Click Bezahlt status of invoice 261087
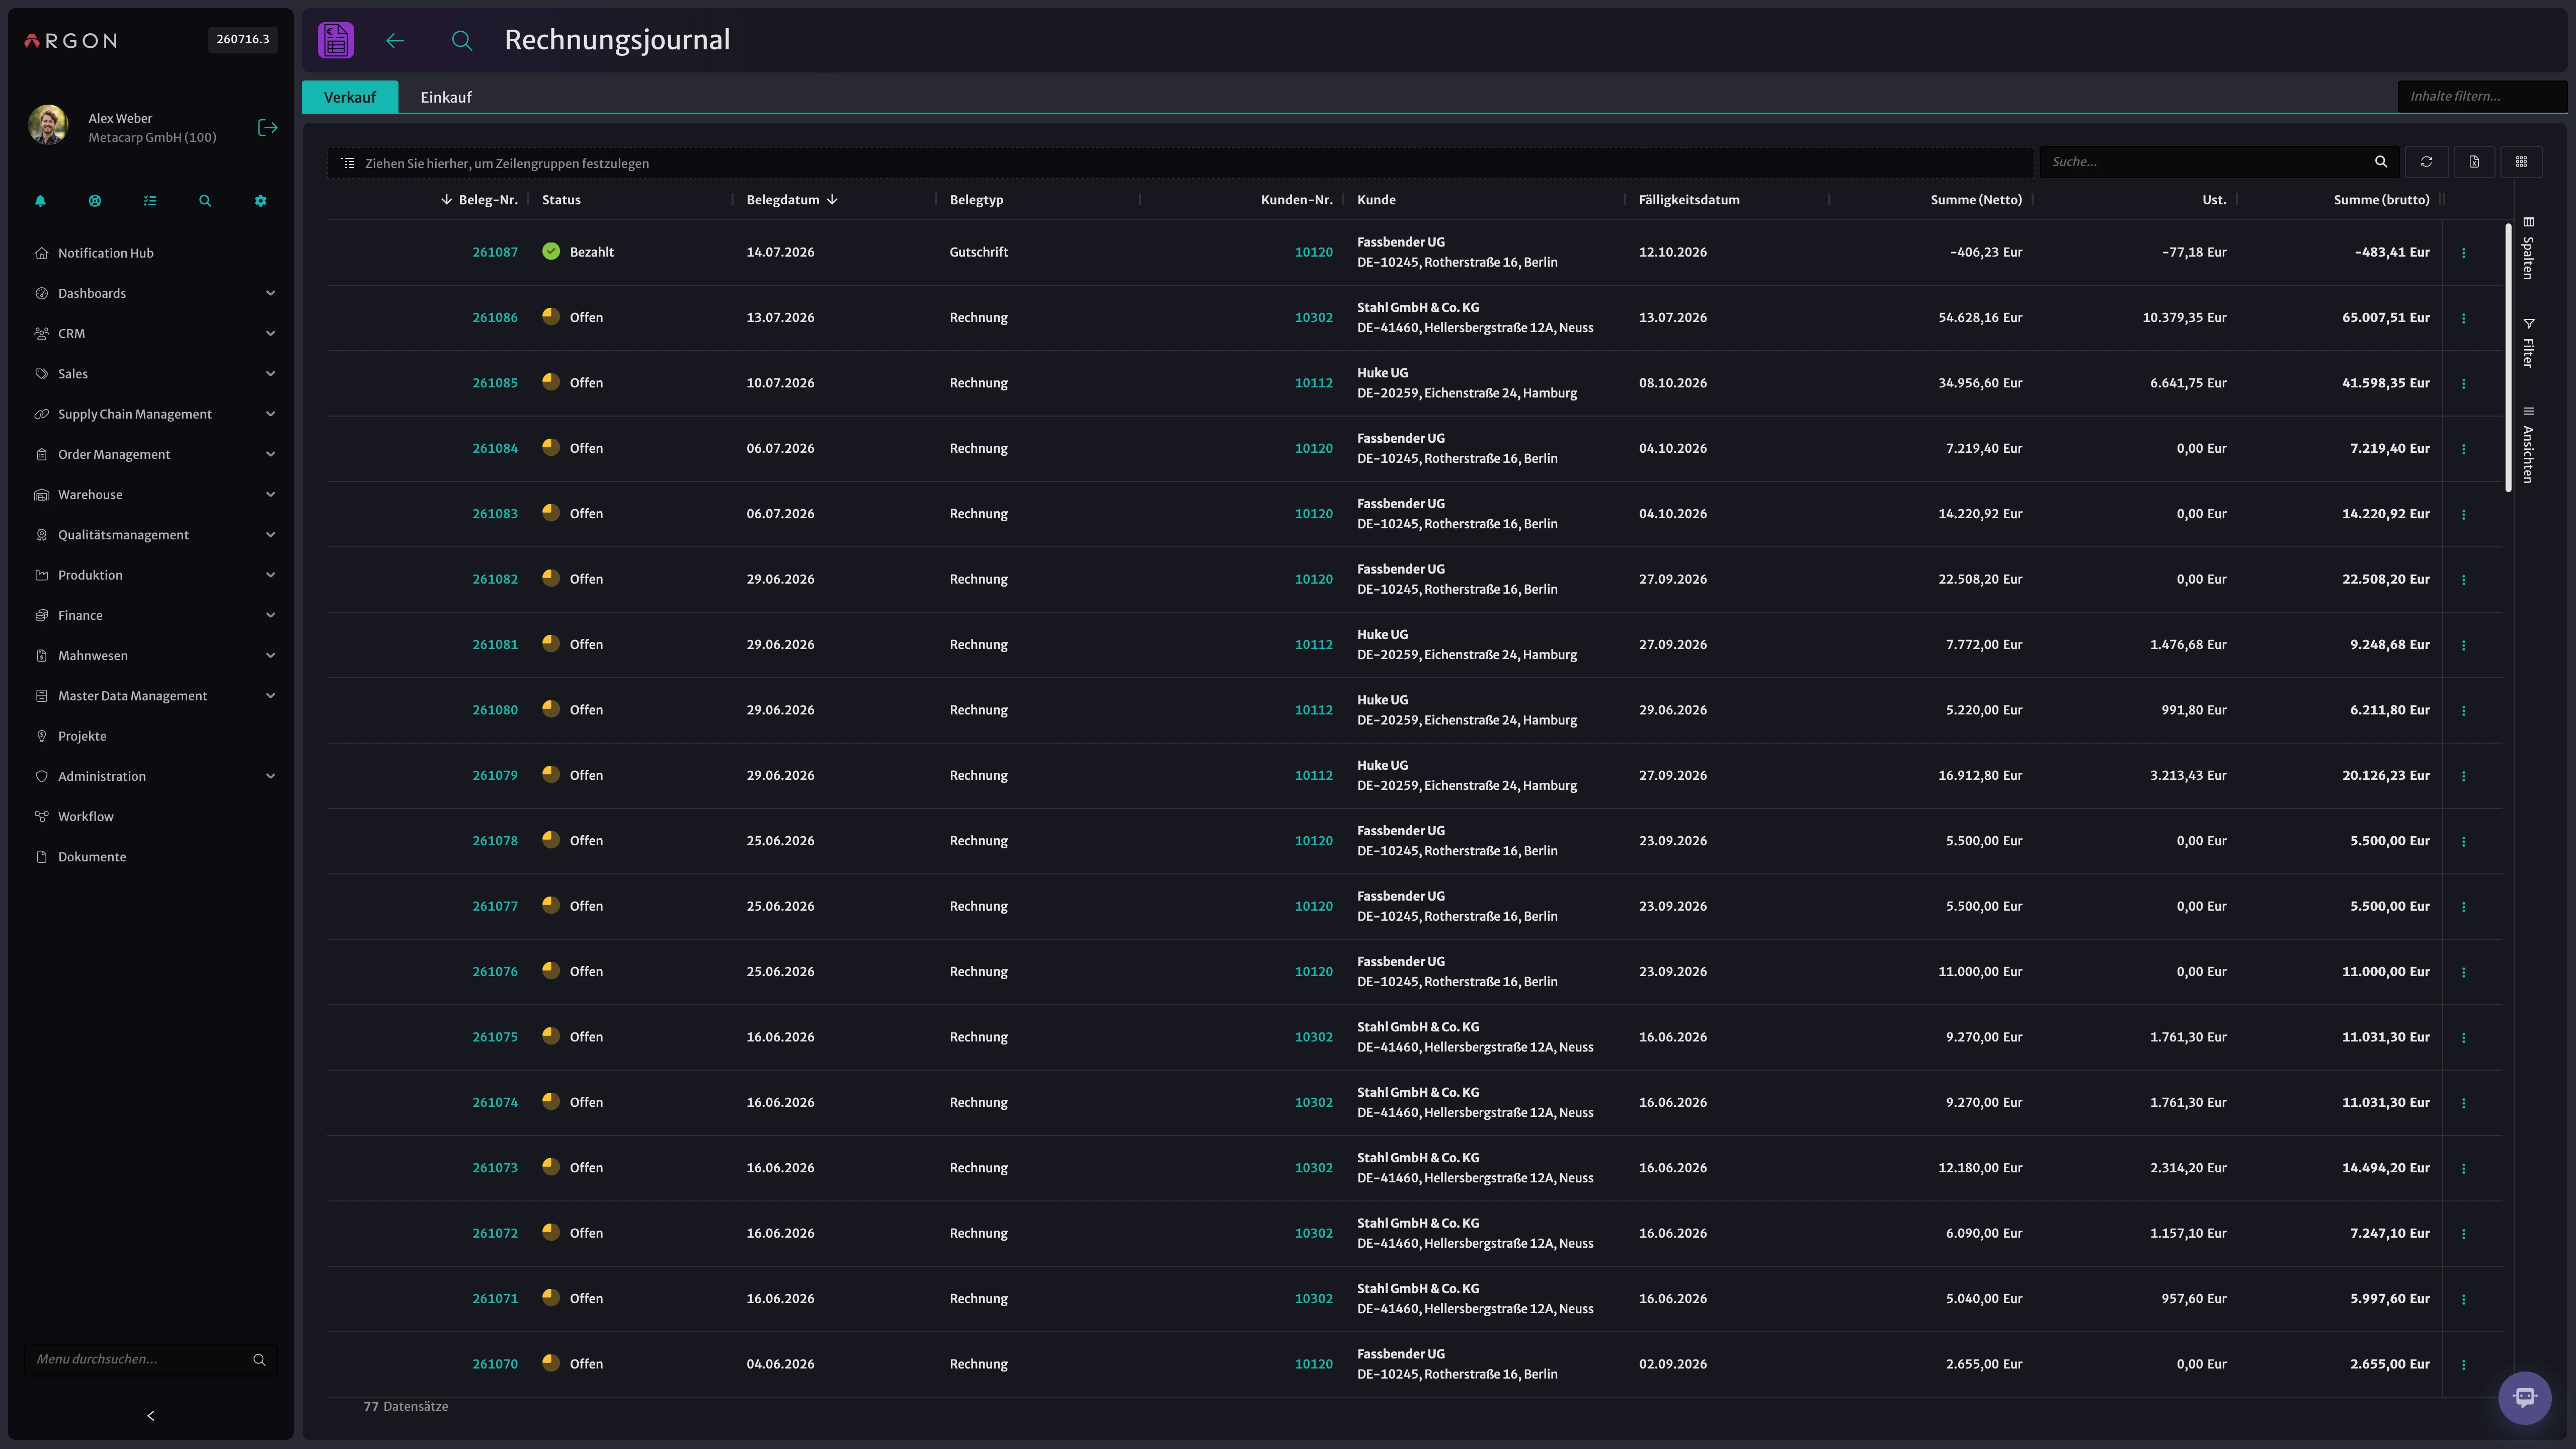Image resolution: width=2576 pixels, height=1449 pixels. (578, 252)
